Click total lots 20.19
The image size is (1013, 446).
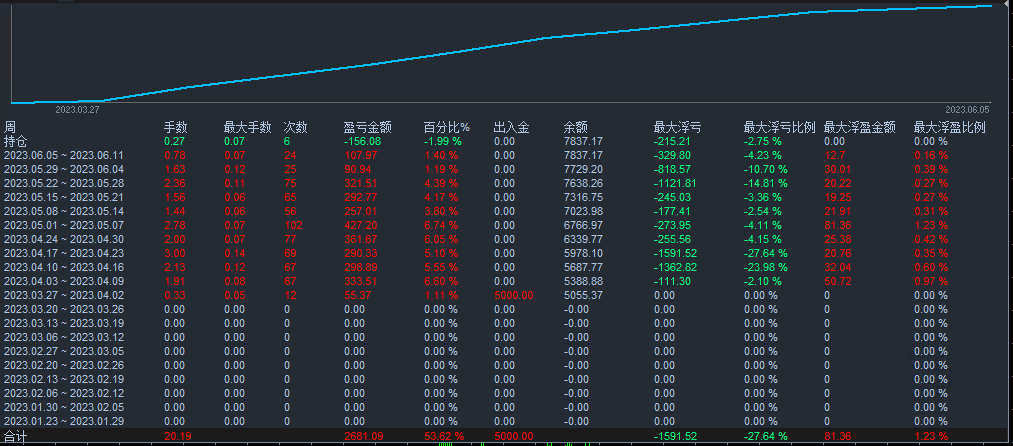point(177,436)
